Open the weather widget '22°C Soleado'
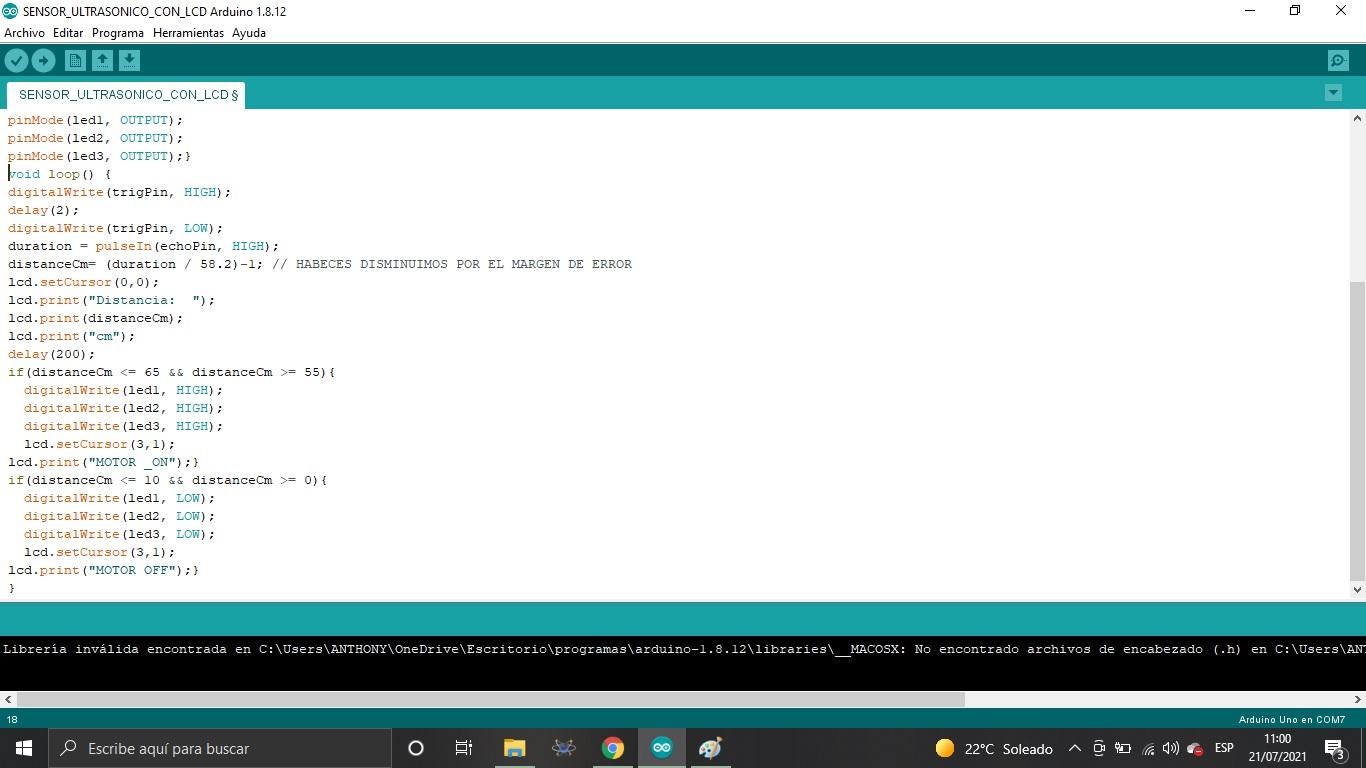 (994, 748)
